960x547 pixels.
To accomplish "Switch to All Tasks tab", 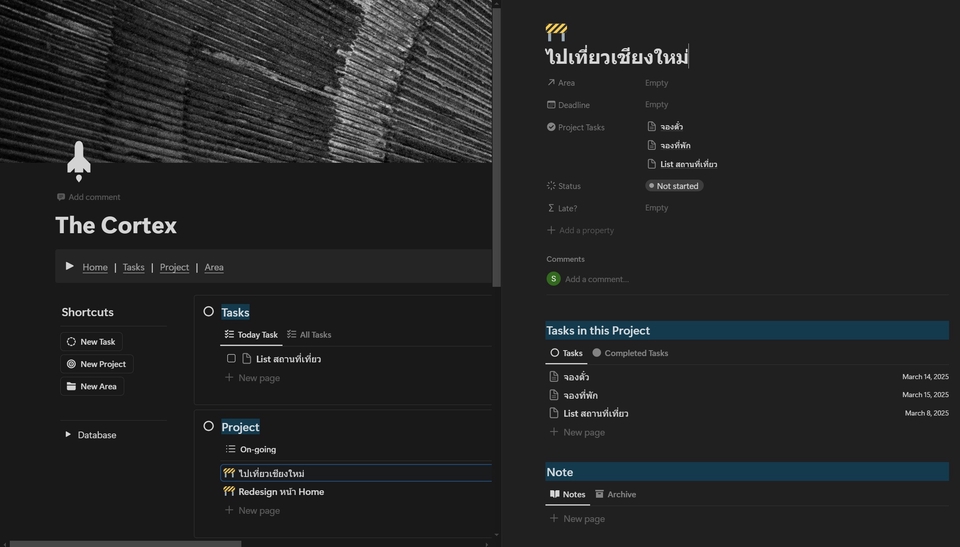I will pos(309,335).
